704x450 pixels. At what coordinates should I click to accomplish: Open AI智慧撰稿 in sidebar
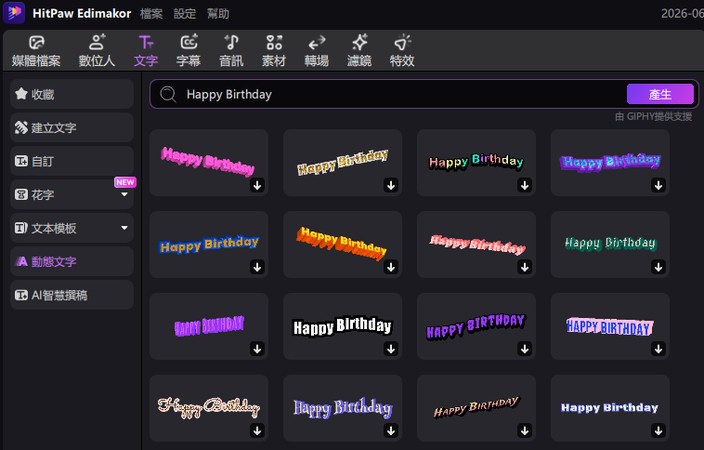tap(72, 295)
